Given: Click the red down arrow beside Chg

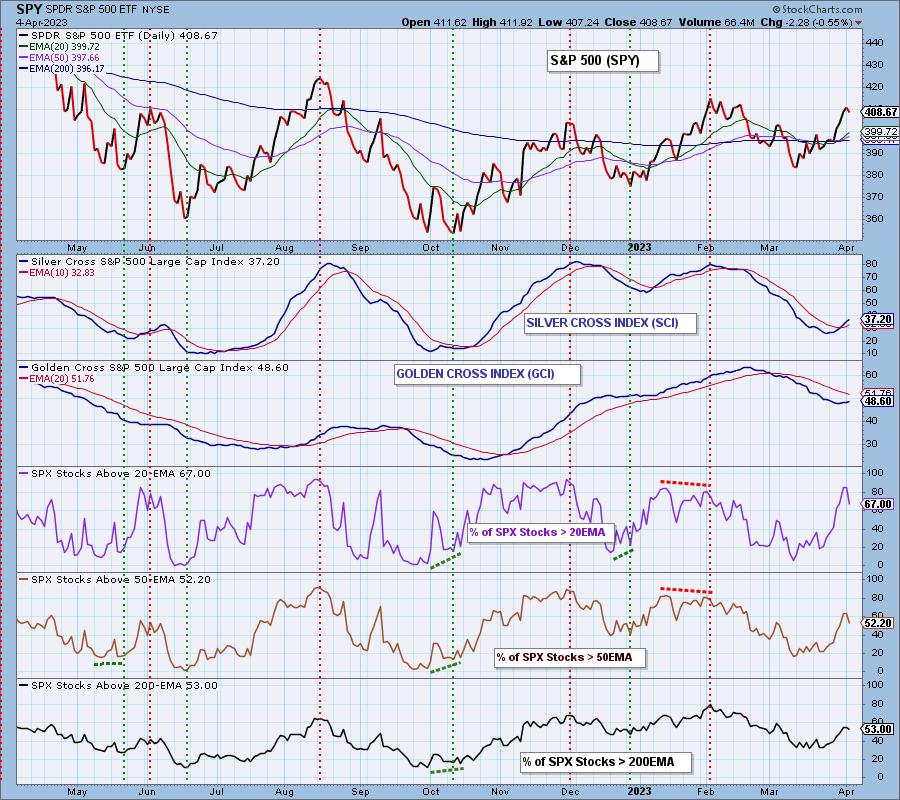Looking at the screenshot, I should pos(858,23).
